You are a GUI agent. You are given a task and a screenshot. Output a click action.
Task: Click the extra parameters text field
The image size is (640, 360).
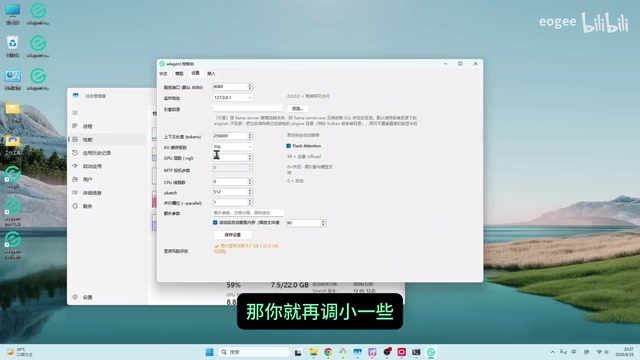(248, 213)
